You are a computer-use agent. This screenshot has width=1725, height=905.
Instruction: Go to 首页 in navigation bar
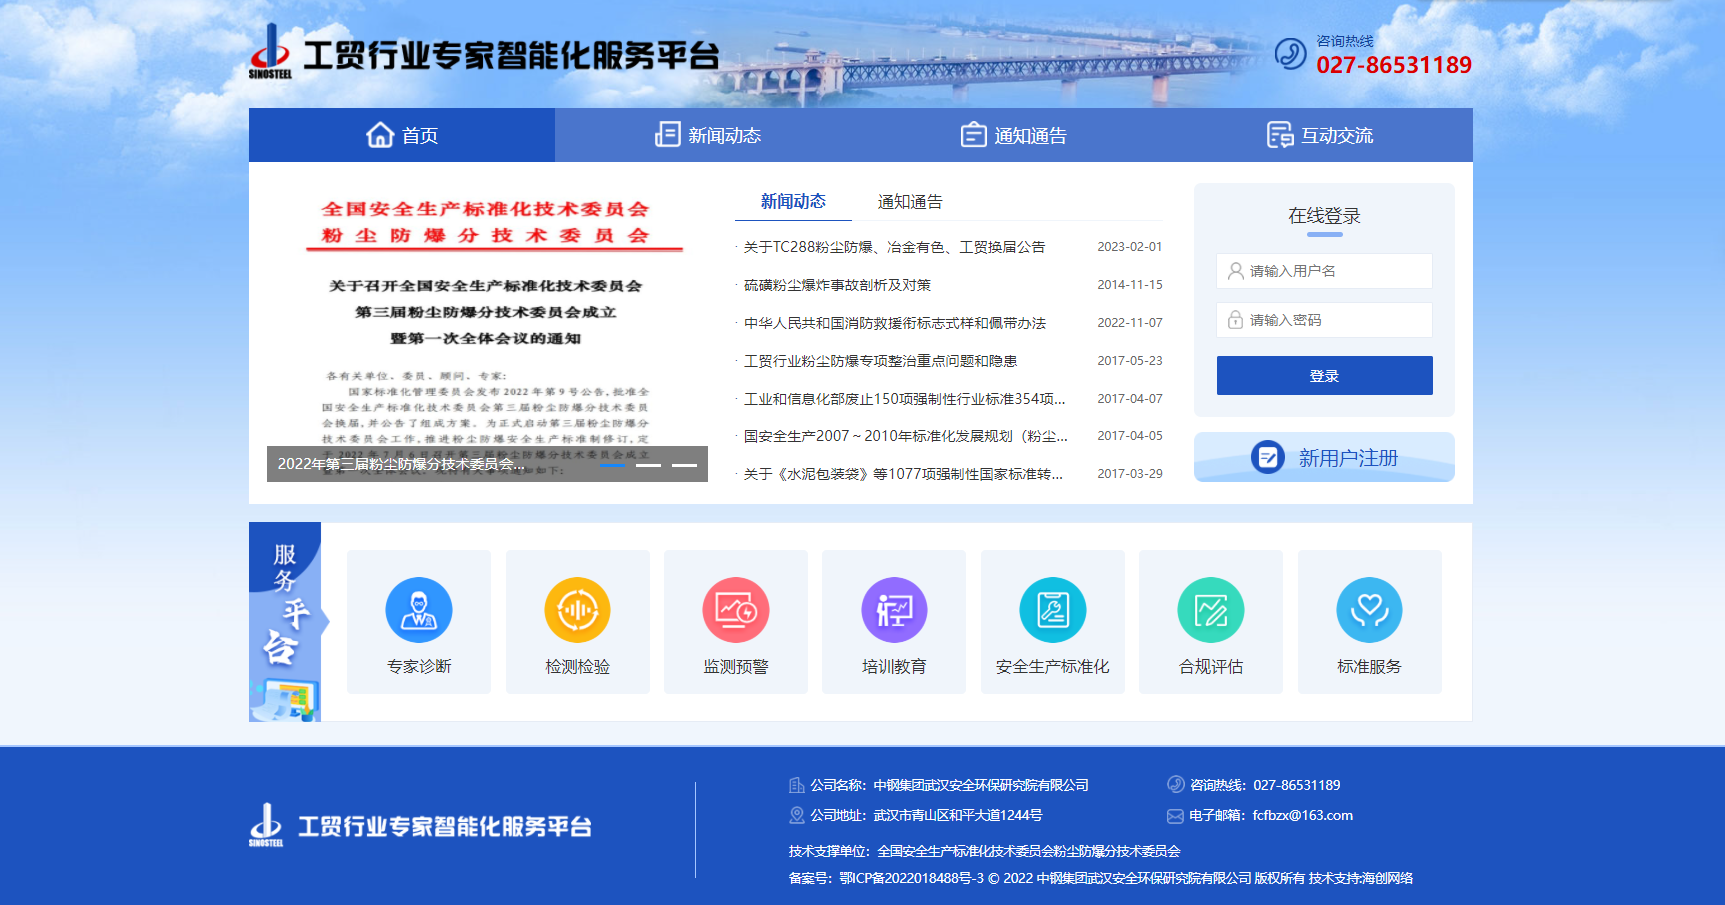tap(402, 135)
